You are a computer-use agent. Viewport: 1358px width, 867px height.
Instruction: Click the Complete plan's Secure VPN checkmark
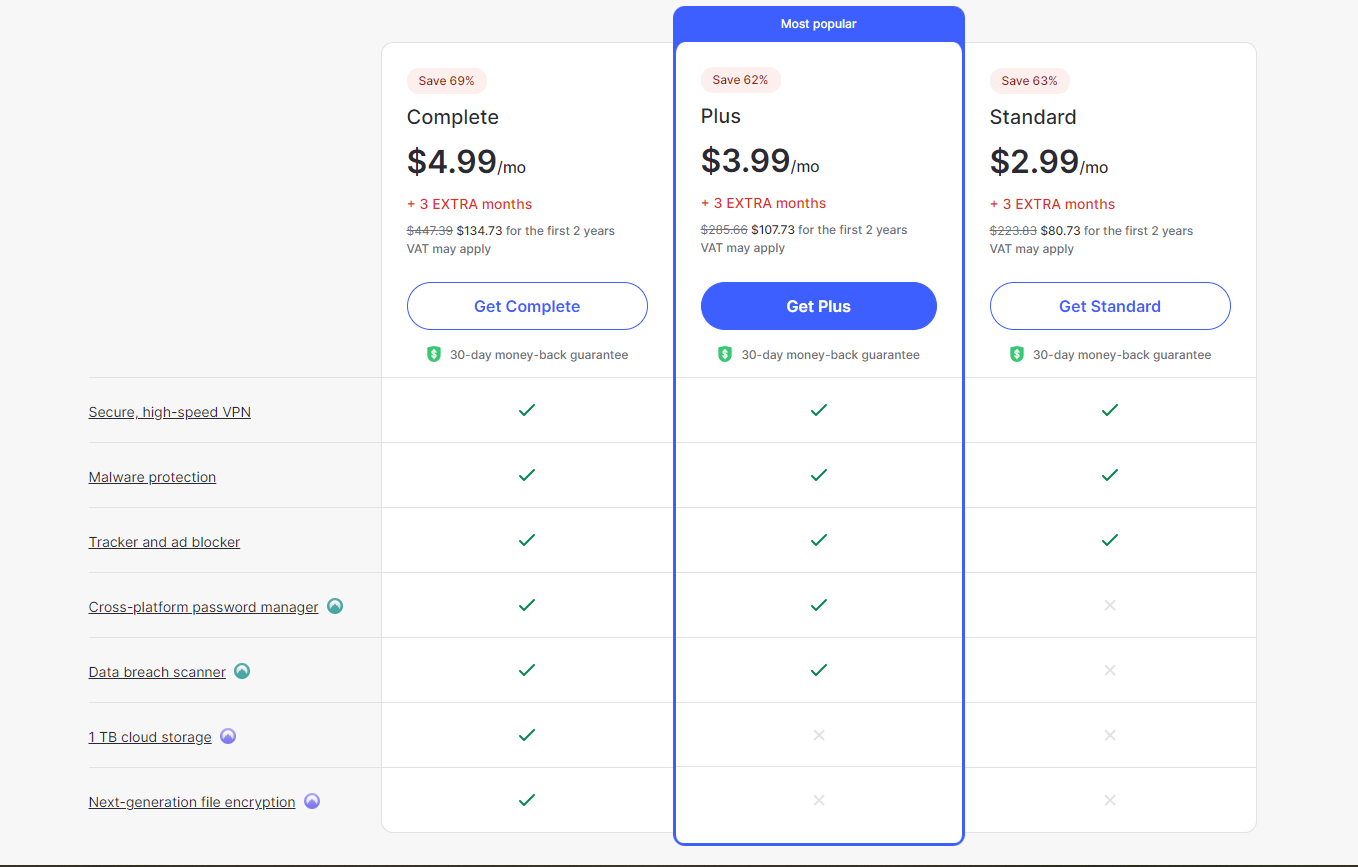pyautogui.click(x=527, y=410)
